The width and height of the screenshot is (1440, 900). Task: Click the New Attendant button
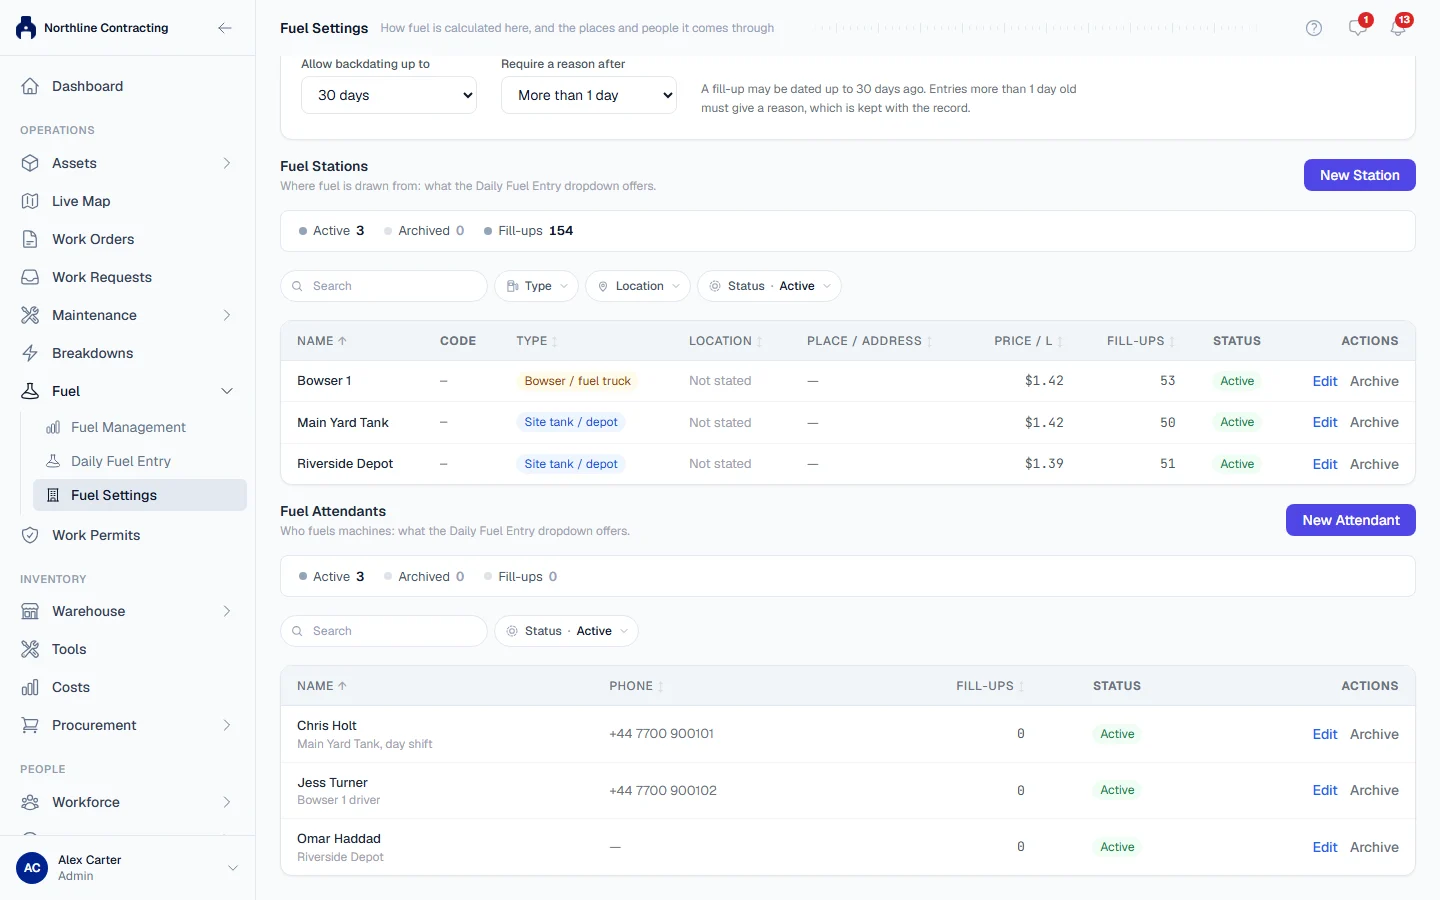pyautogui.click(x=1350, y=520)
